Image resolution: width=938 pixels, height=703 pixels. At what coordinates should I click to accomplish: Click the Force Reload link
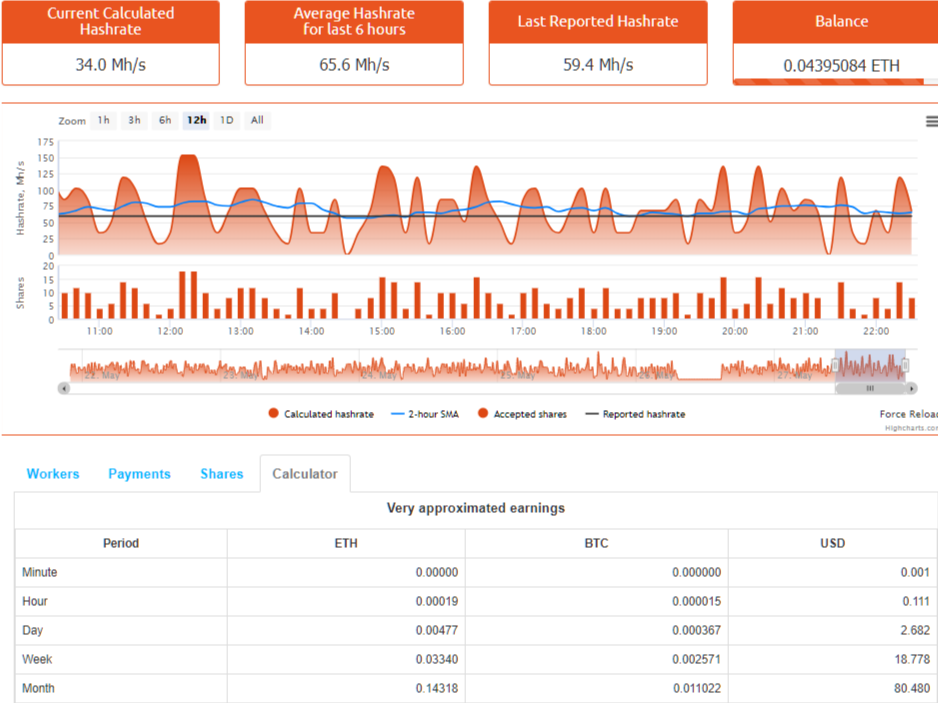909,414
